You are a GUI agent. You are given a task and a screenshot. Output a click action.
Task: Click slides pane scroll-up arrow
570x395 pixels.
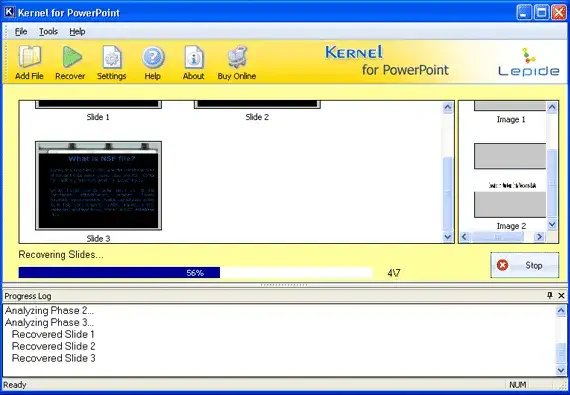(x=447, y=107)
